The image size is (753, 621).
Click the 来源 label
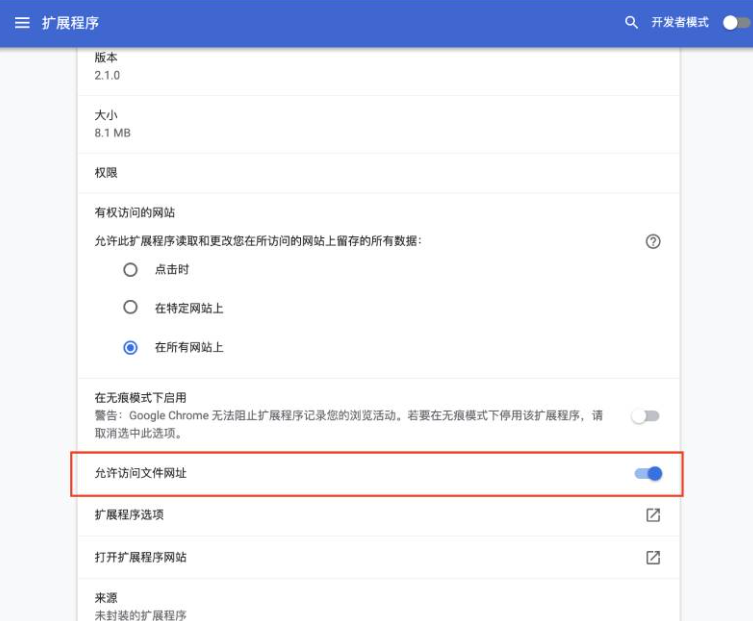(x=106, y=598)
